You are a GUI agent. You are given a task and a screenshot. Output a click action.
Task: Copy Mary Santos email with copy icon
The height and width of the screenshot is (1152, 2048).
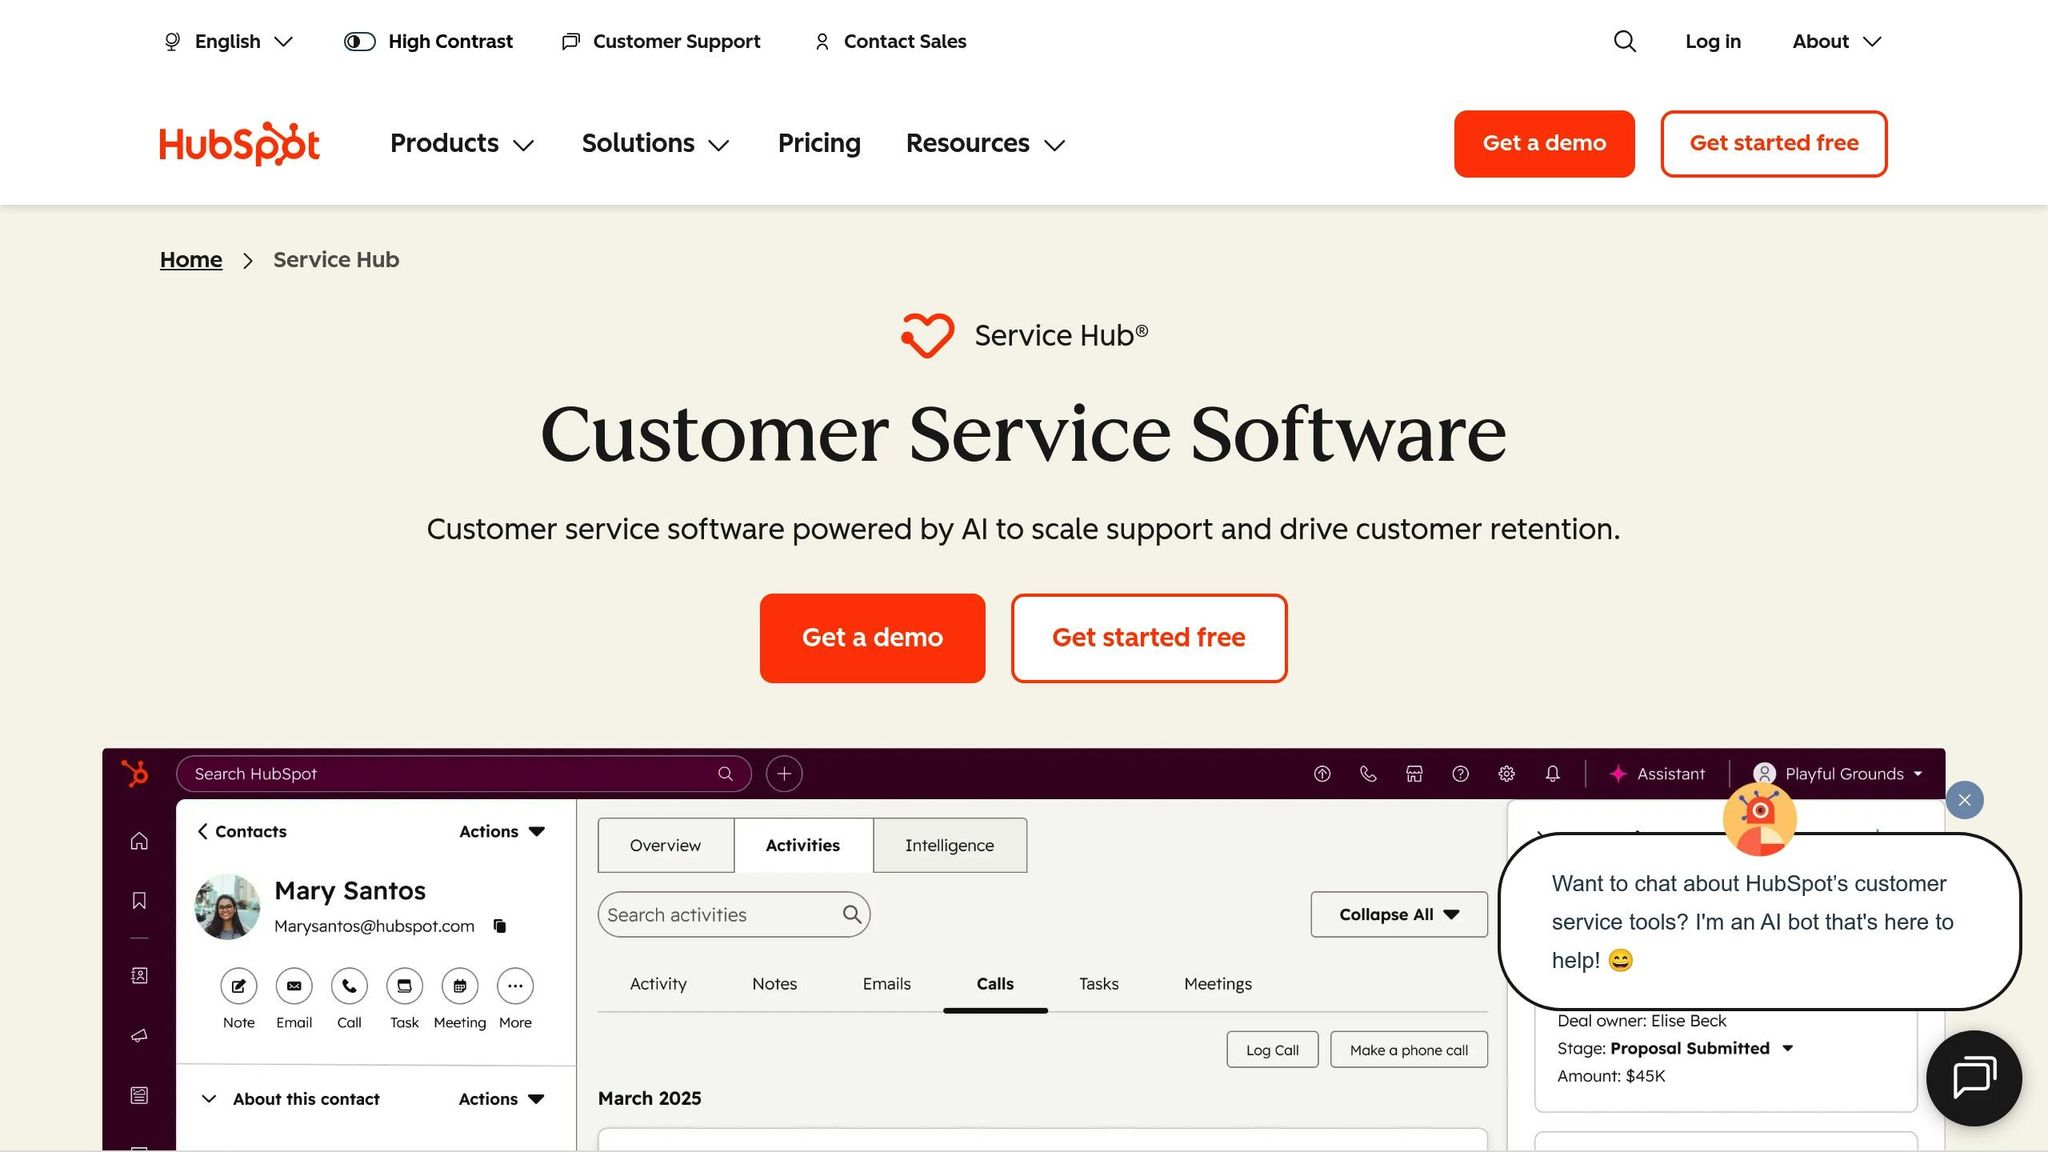click(x=500, y=926)
